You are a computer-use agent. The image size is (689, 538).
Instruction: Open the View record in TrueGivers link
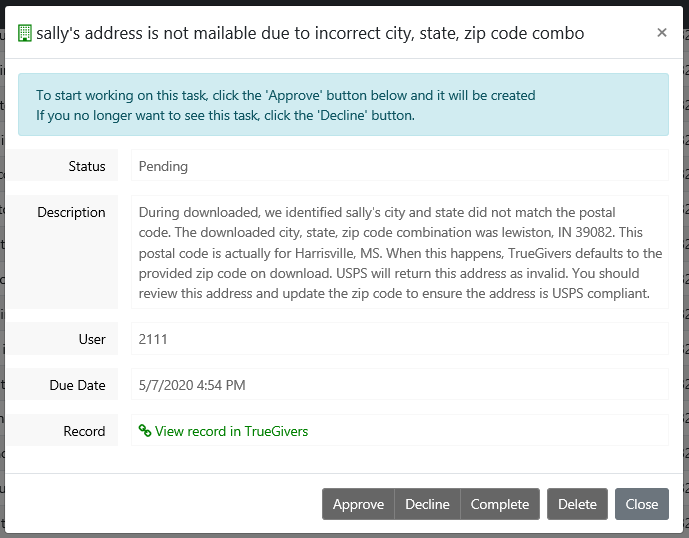click(x=231, y=431)
